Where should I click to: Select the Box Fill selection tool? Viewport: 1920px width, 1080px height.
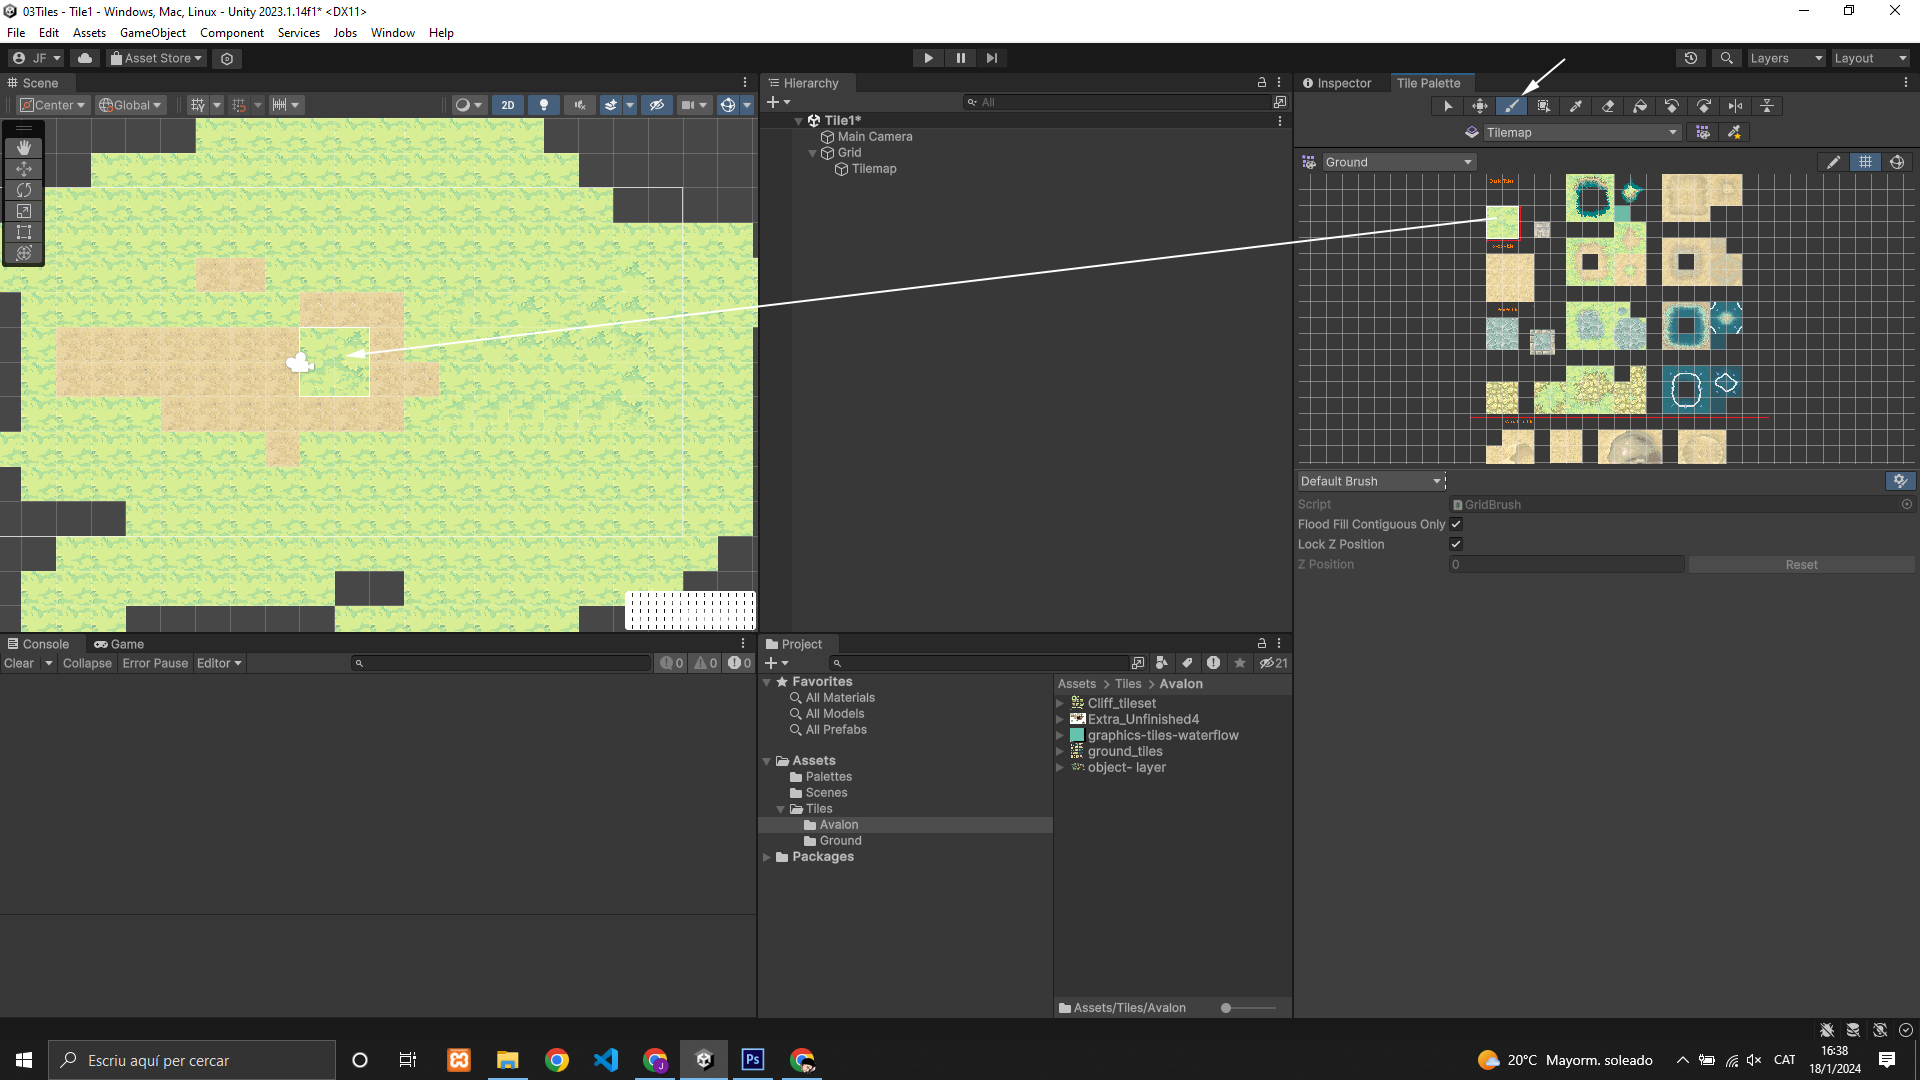pyautogui.click(x=1543, y=106)
